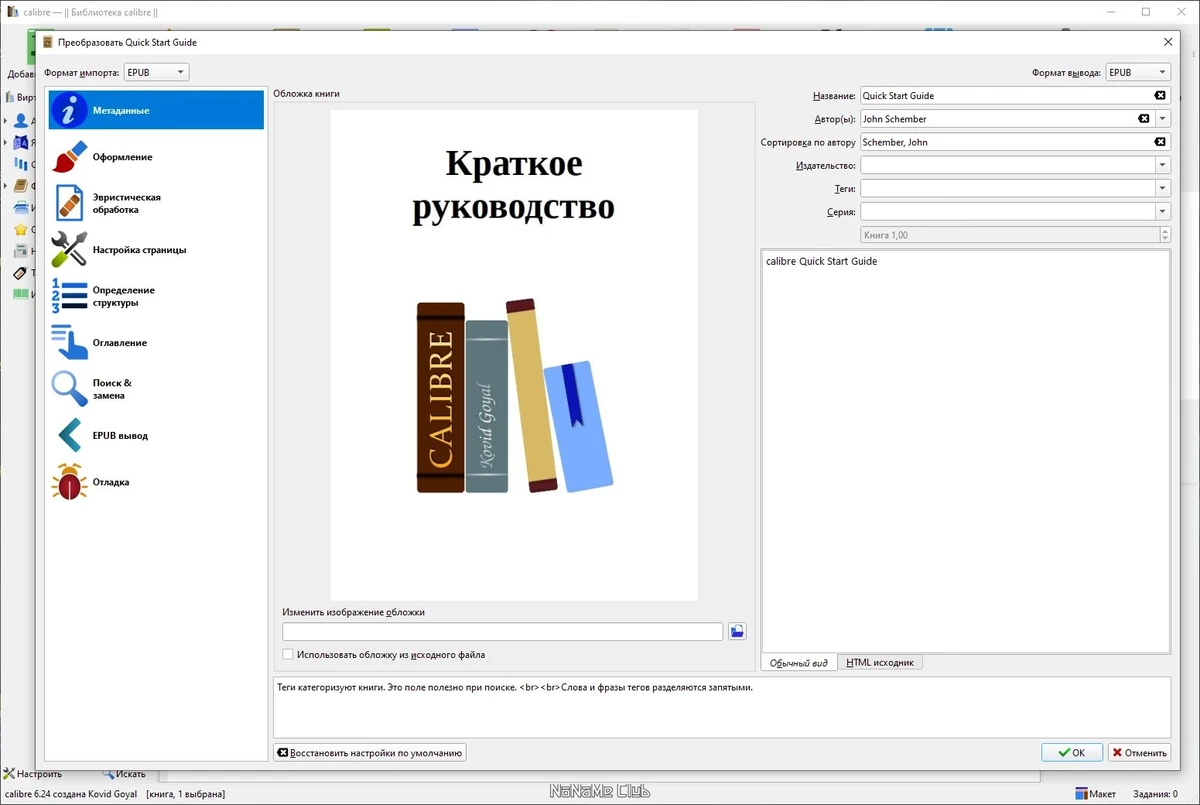Viewport: 1200px width, 805px height.
Task: Expand the Издательство dropdown
Action: point(1163,165)
